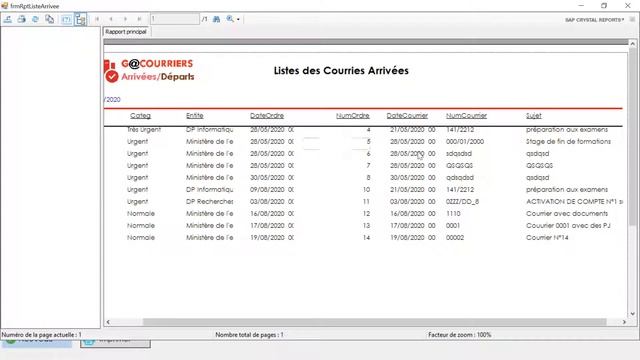Toggle the group tree panel button
Screen dimensions: 640x360
pyautogui.click(x=80, y=19)
